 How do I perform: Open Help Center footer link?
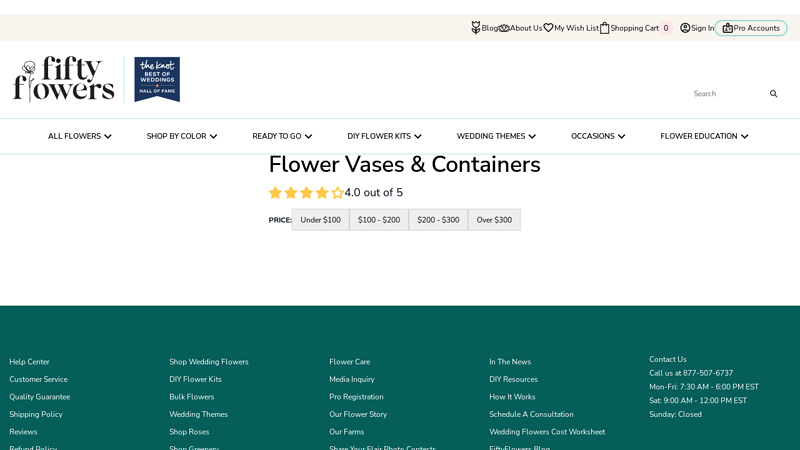click(x=29, y=362)
